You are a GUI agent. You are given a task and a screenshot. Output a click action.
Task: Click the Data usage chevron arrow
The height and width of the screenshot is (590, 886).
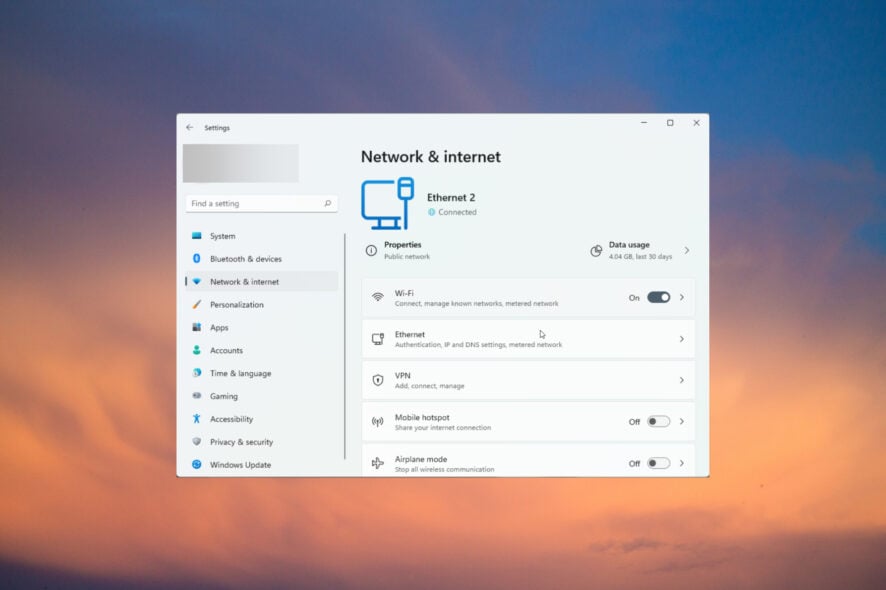pos(687,250)
